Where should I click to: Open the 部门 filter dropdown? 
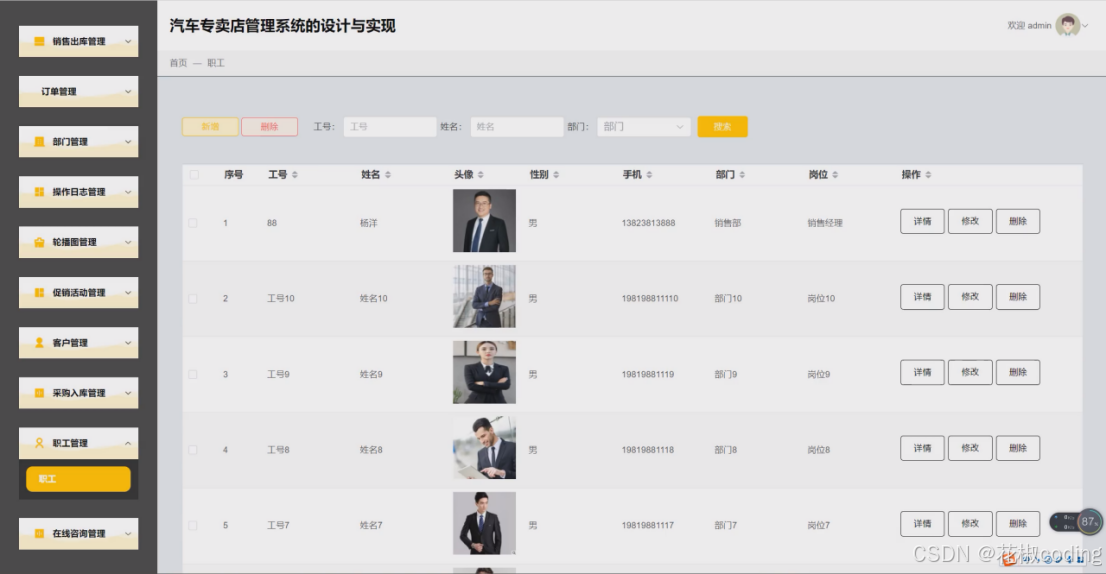click(643, 127)
